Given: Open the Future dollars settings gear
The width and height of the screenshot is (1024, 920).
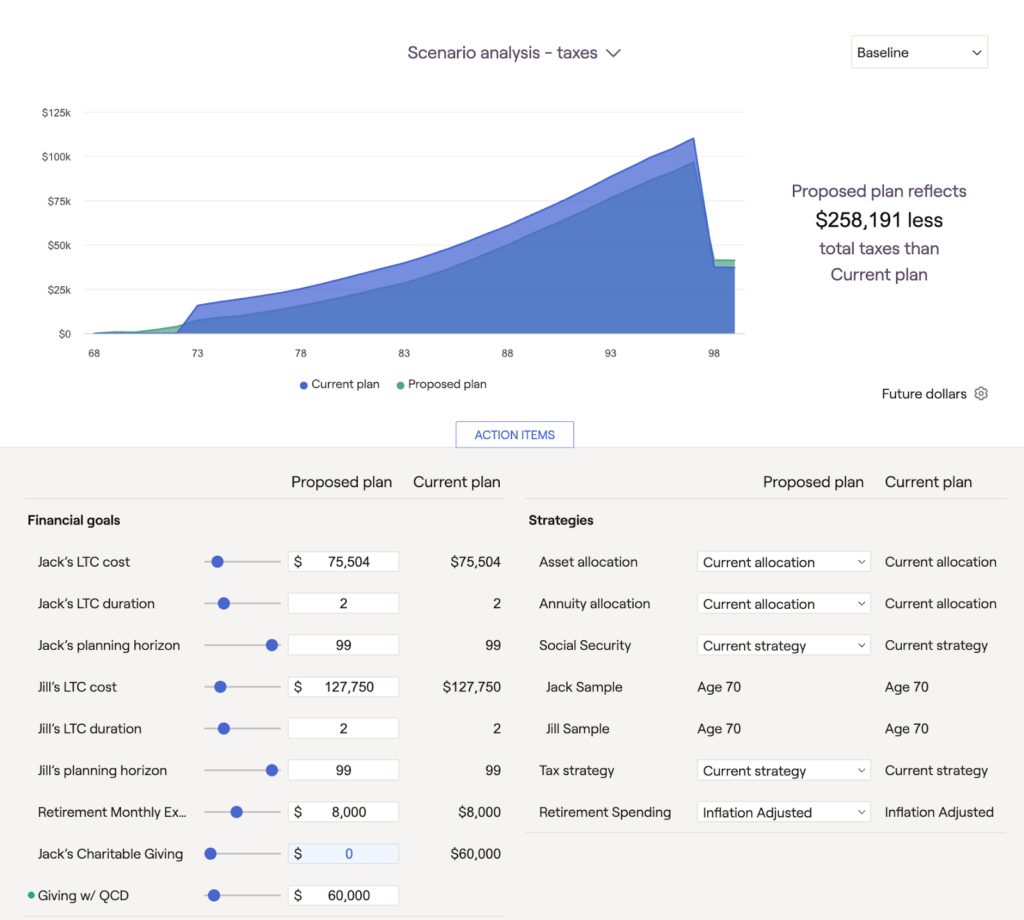Looking at the screenshot, I should pos(981,394).
